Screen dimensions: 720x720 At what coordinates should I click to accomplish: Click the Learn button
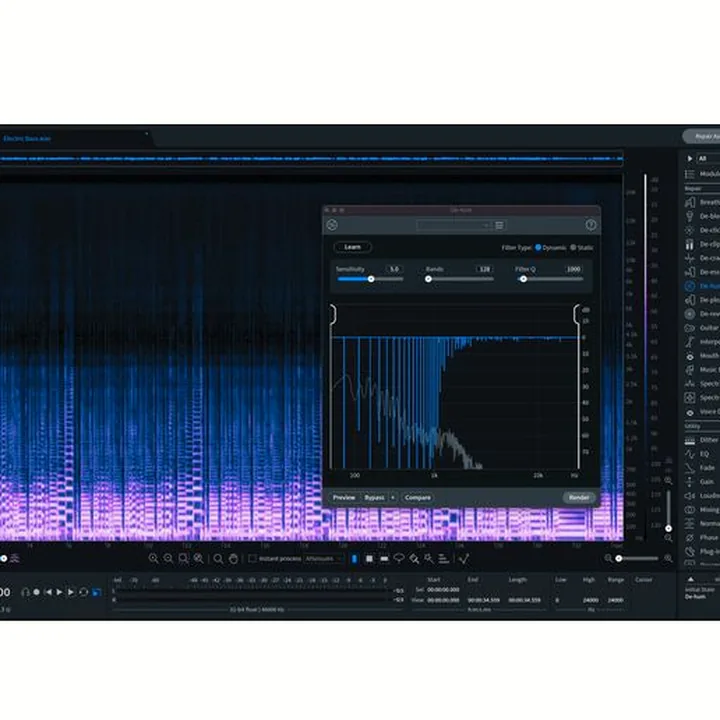353,247
